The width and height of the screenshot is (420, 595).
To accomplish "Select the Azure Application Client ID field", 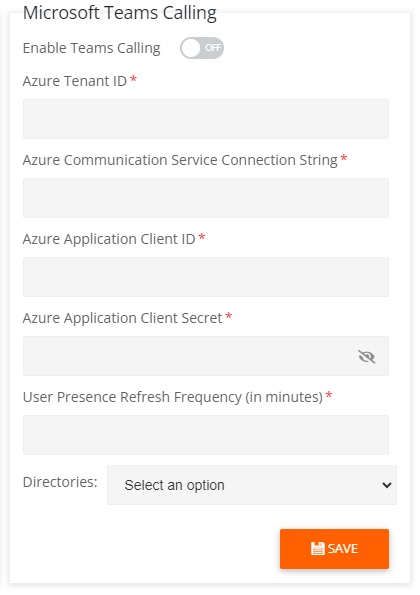I will pyautogui.click(x=206, y=277).
